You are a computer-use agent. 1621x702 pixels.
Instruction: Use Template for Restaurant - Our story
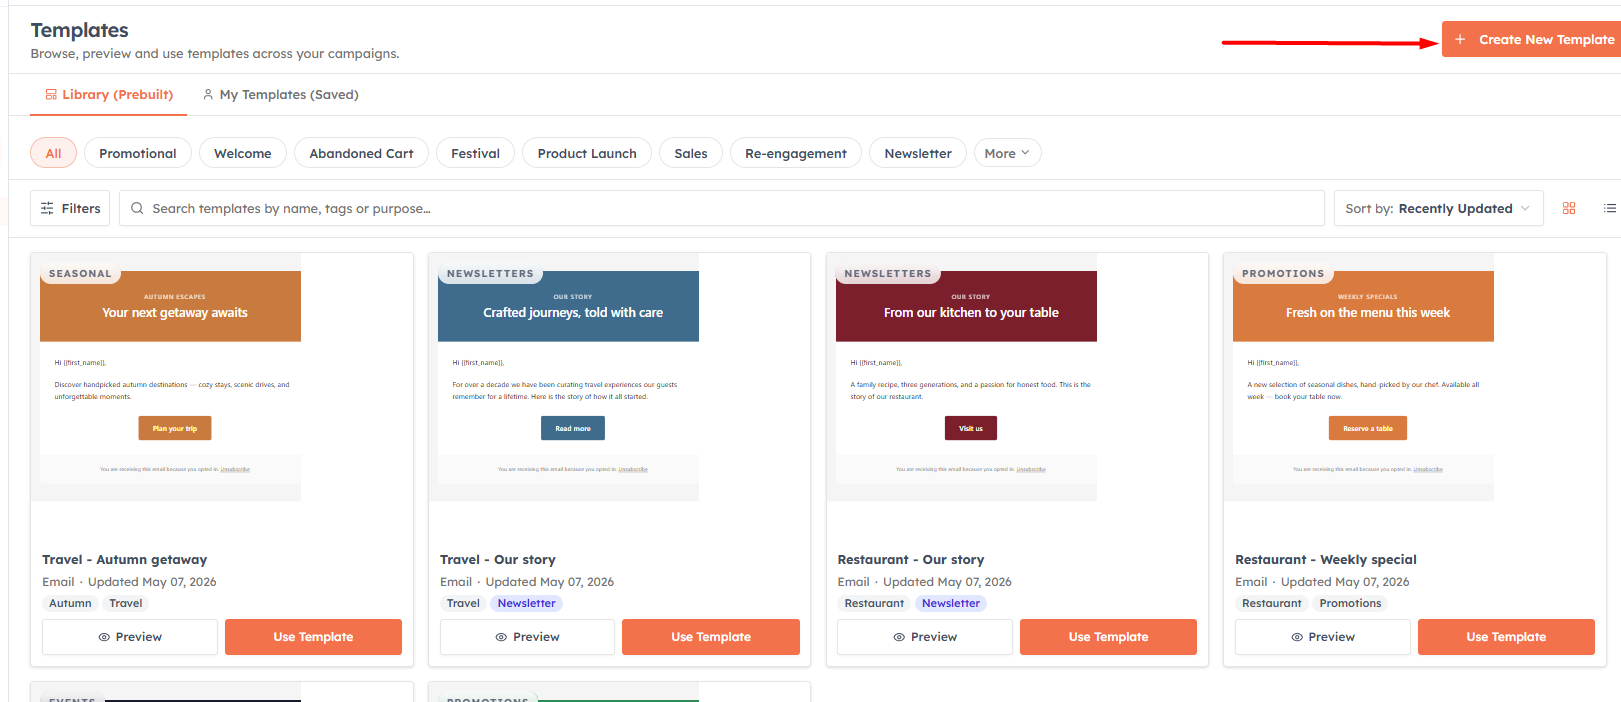point(1108,637)
